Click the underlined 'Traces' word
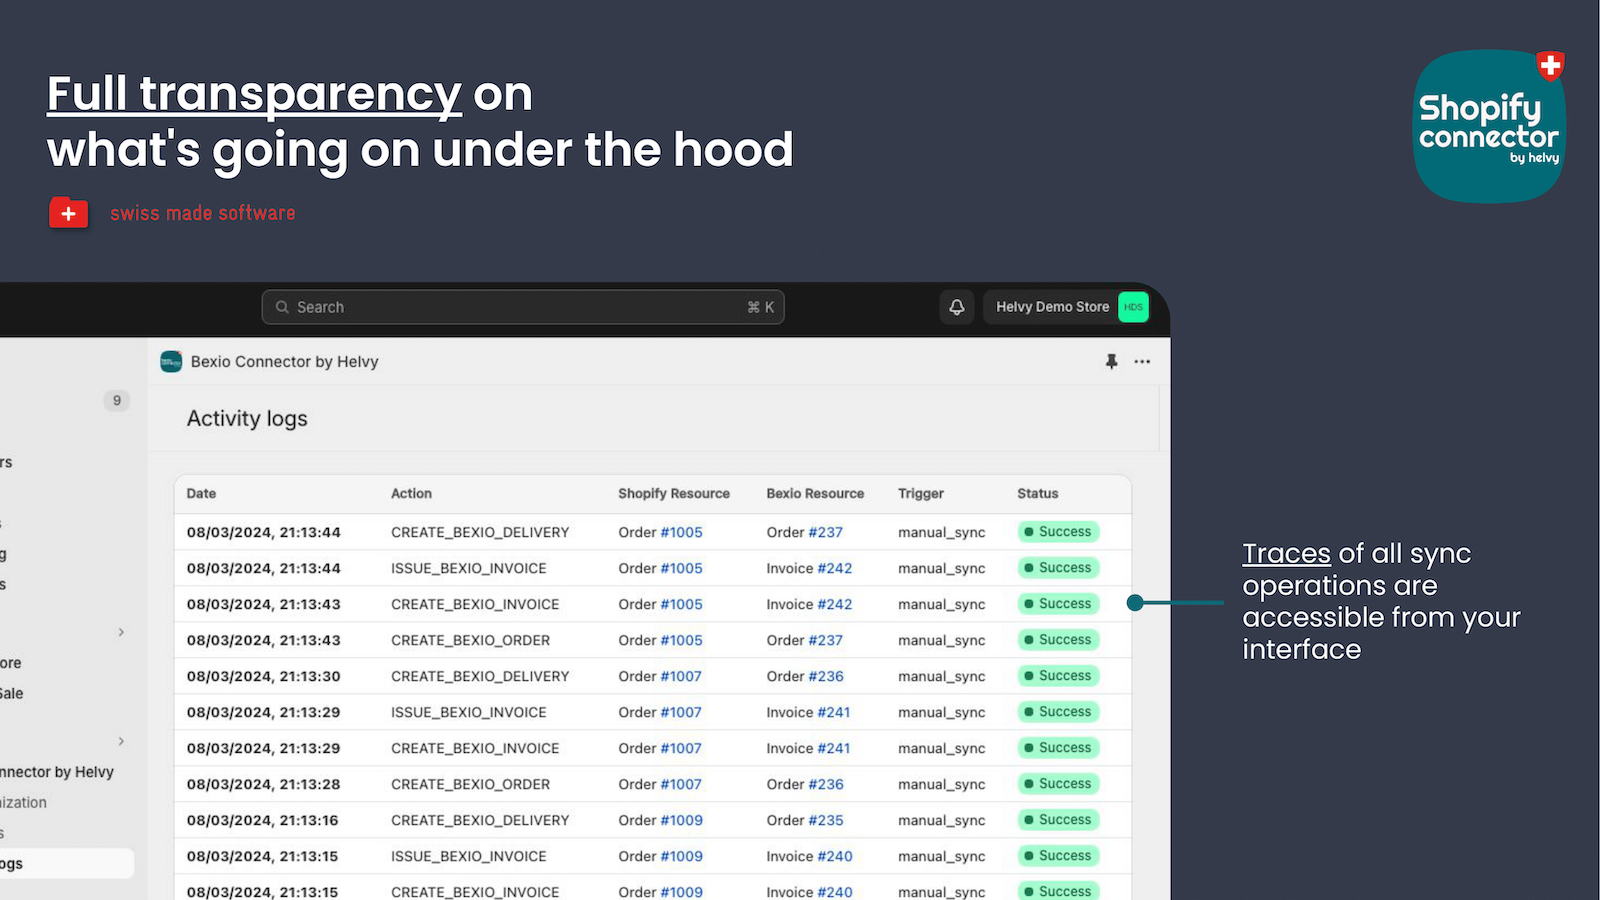This screenshot has height=900, width=1600. 1286,553
